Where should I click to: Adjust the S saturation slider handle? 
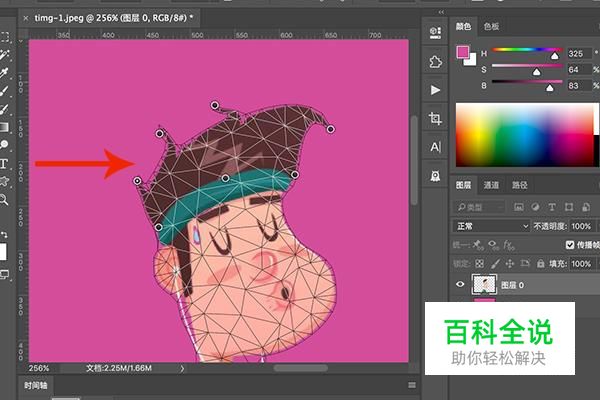[536, 72]
